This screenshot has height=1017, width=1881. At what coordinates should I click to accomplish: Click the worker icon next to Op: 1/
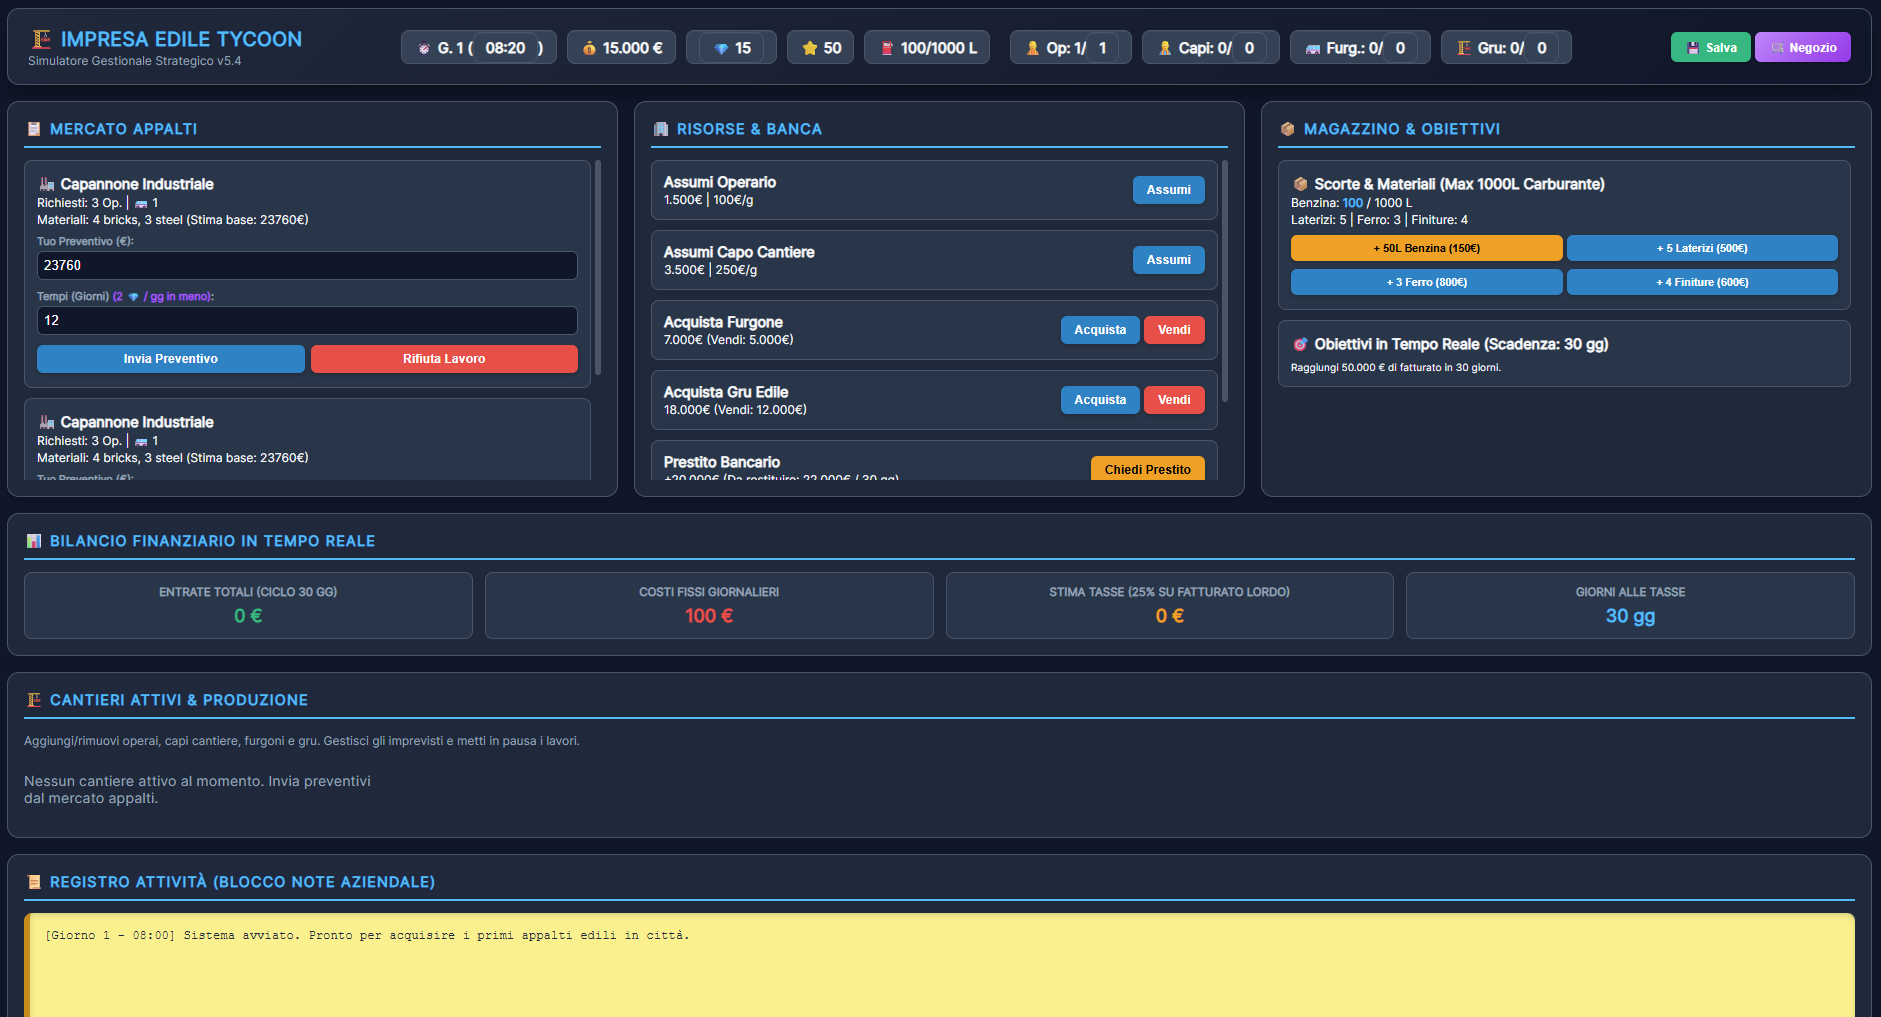[1033, 48]
